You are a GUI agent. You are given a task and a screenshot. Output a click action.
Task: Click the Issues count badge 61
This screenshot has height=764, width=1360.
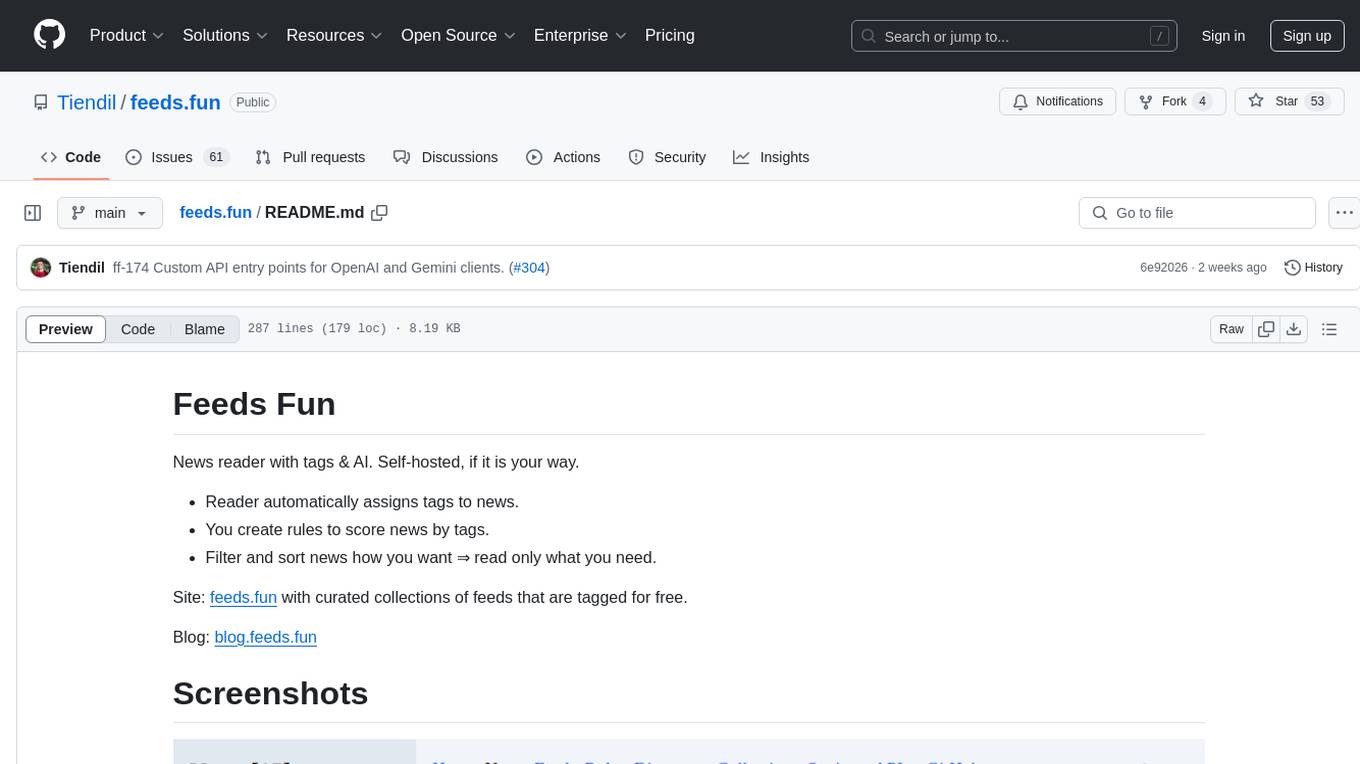tap(215, 157)
